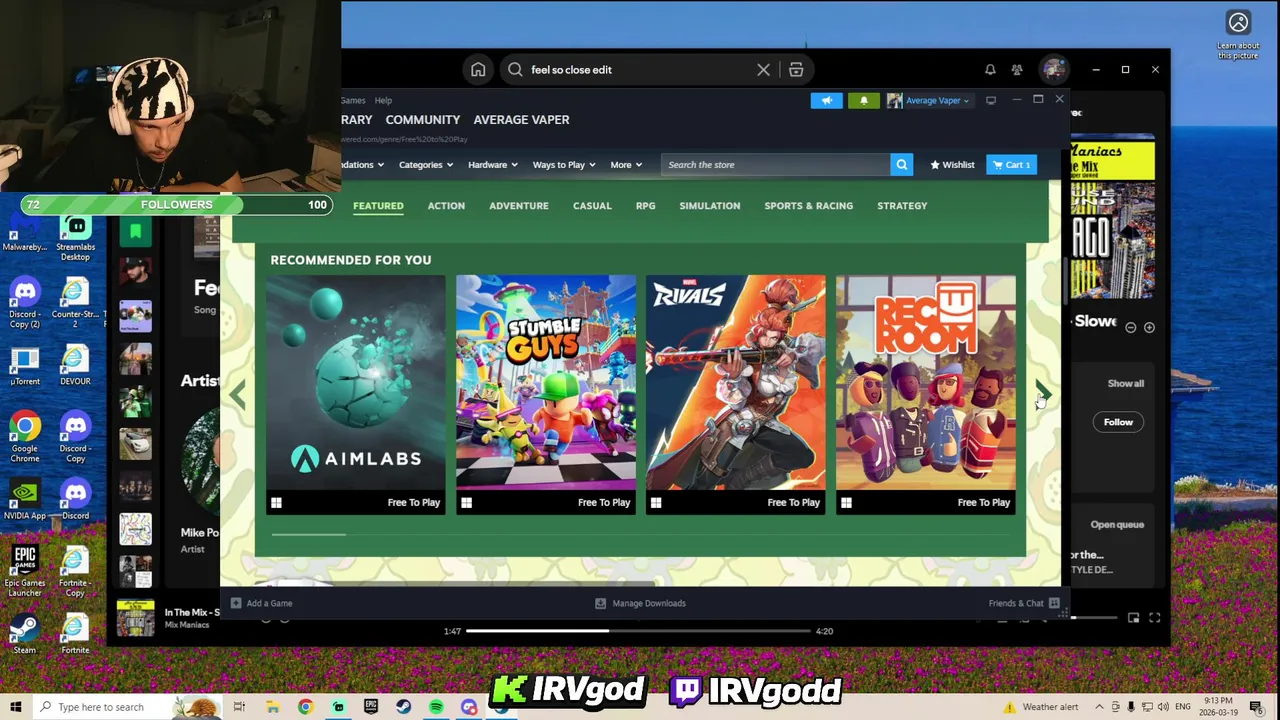Open Steam's COMMUNITY section

point(423,120)
